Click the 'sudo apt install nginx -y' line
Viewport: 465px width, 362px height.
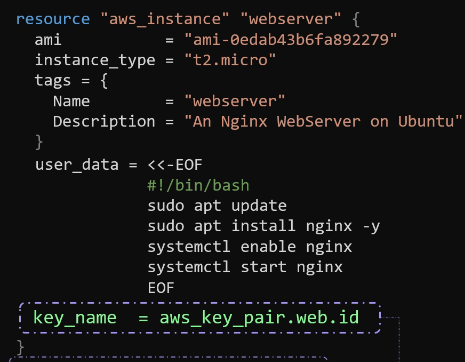[x=264, y=227]
